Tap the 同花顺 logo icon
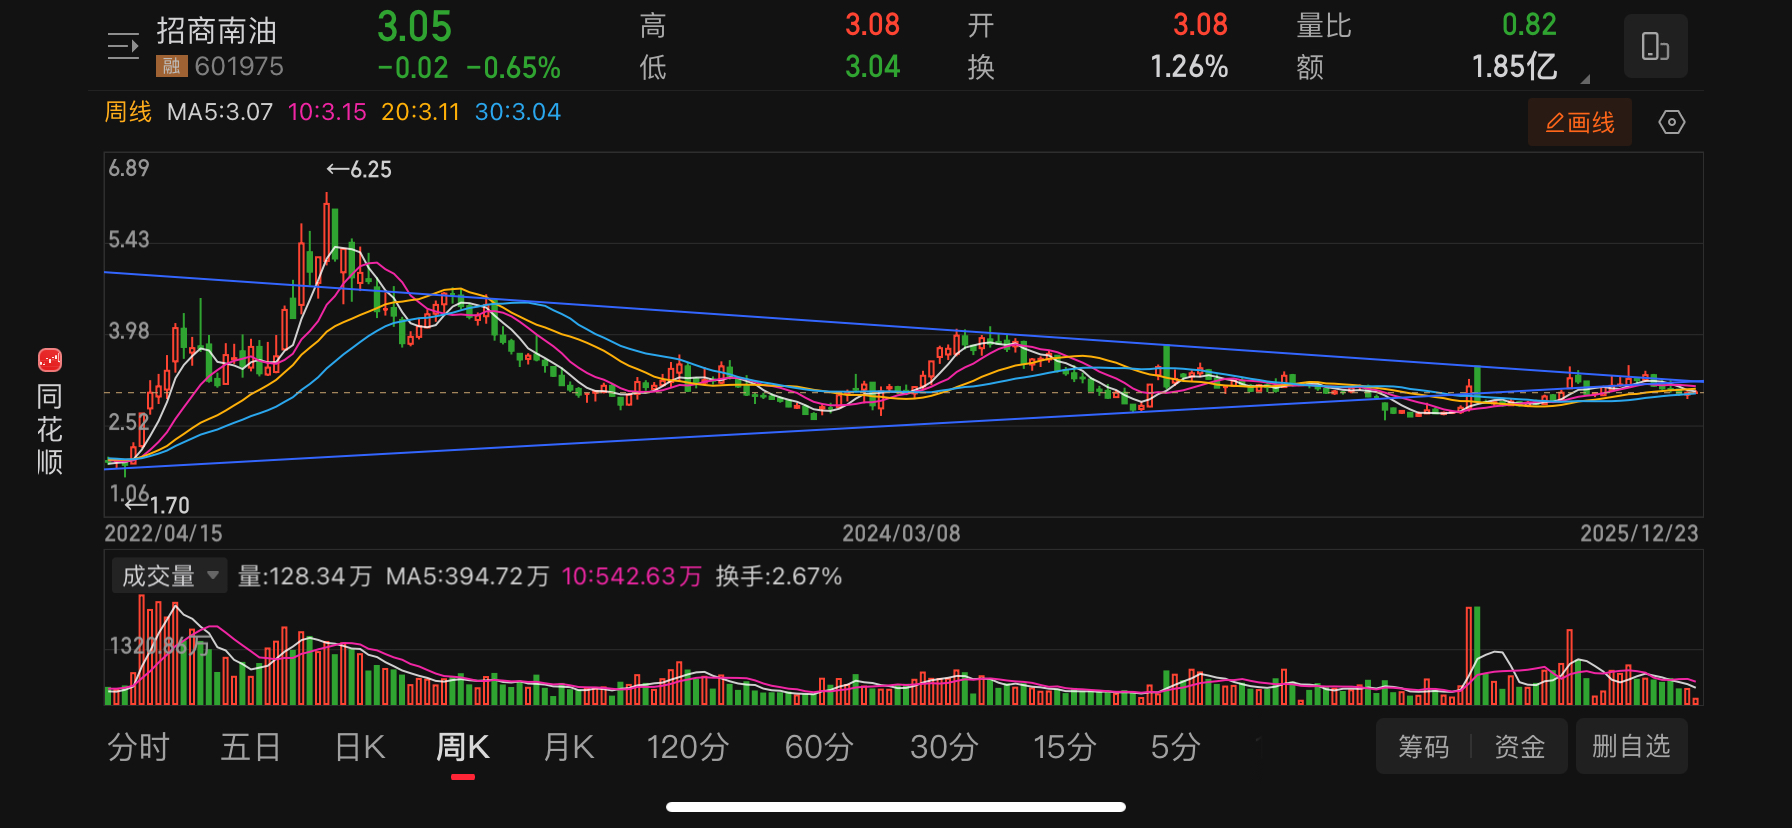This screenshot has height=828, width=1792. 50,360
